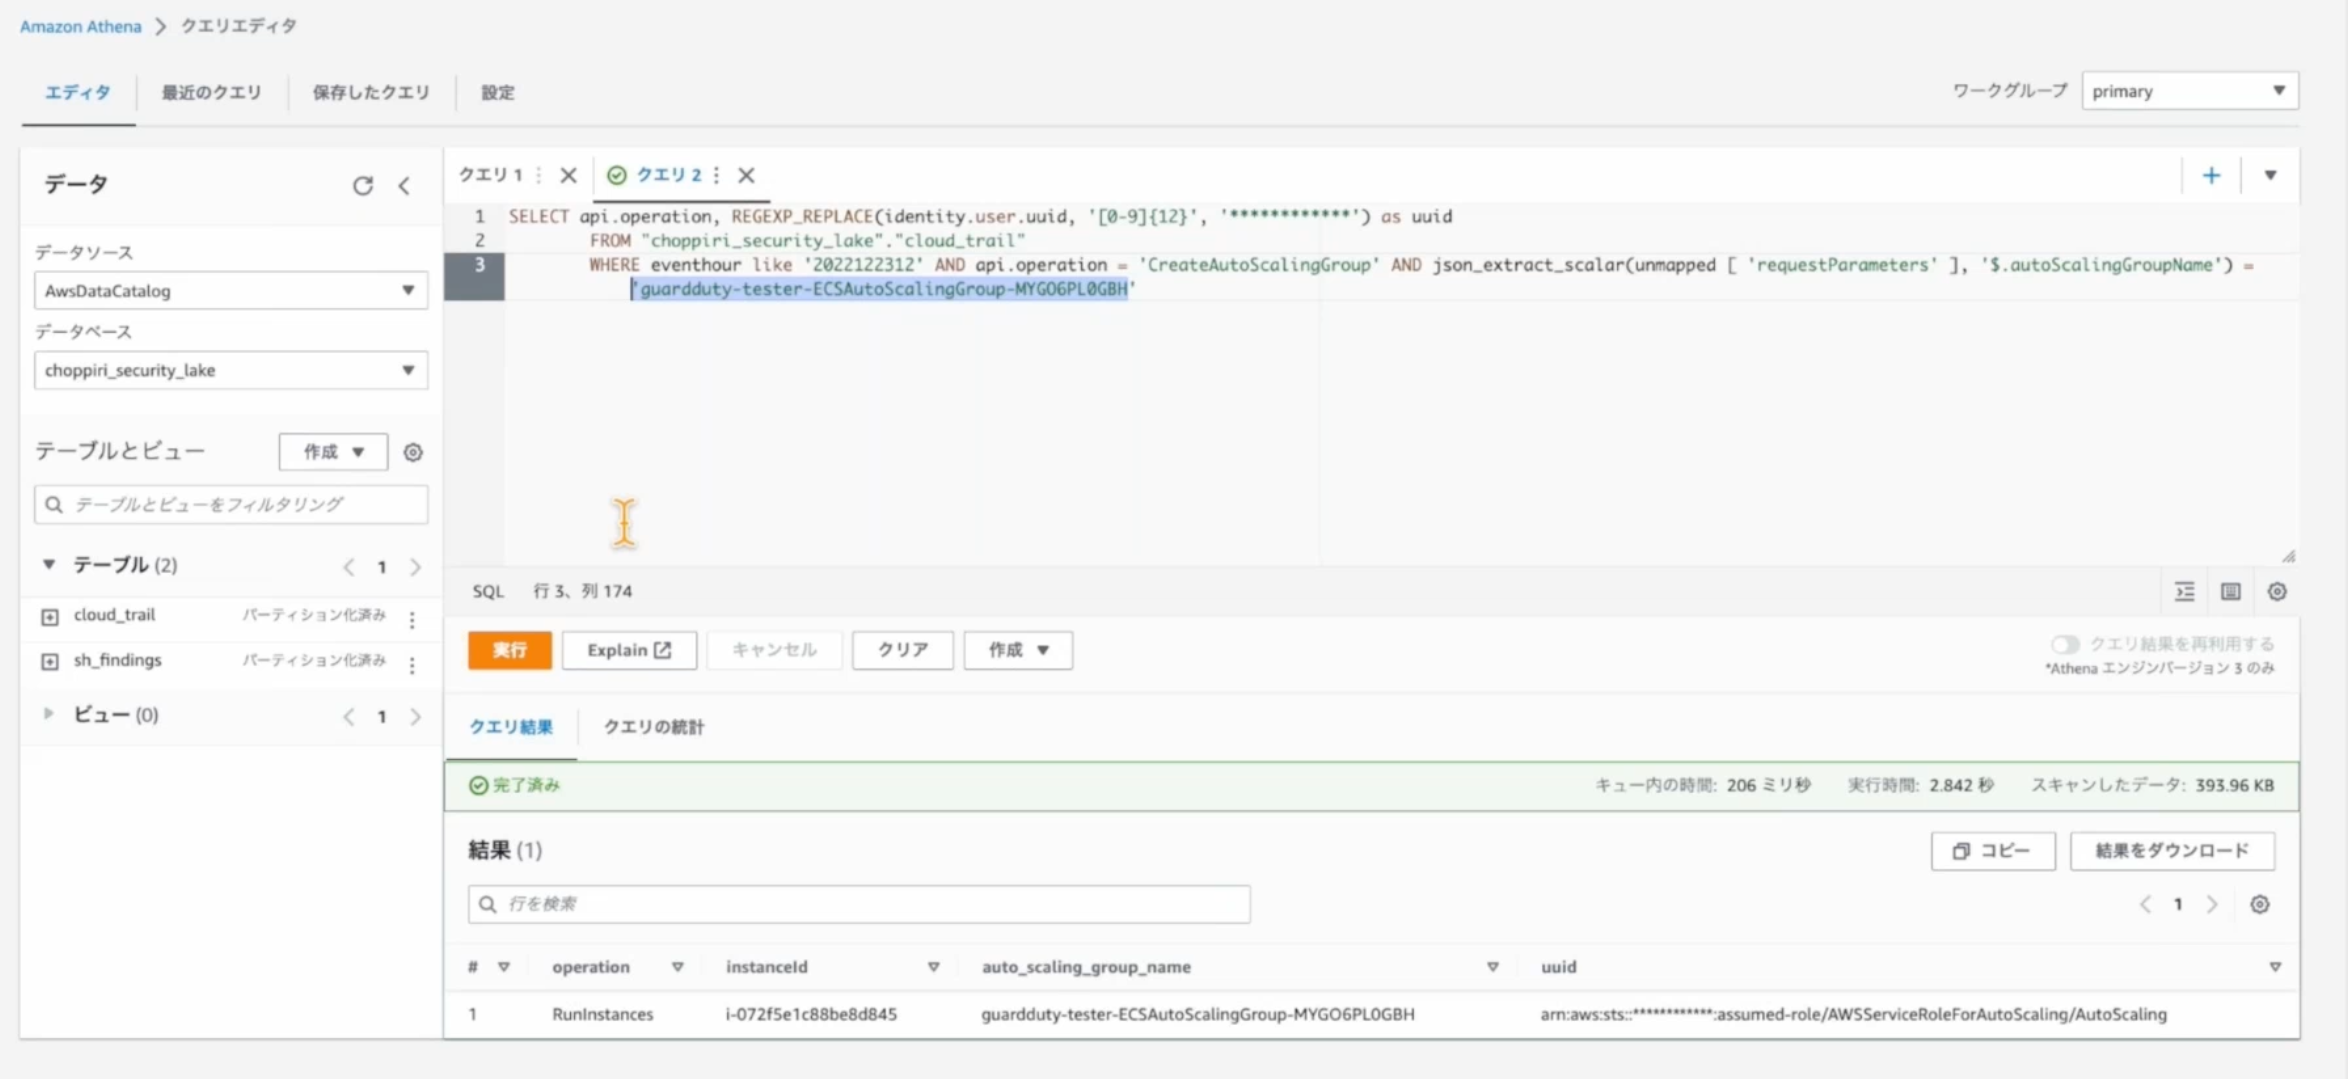2348x1079 pixels.
Task: Click the editor resize handle corner
Action: 2288,556
